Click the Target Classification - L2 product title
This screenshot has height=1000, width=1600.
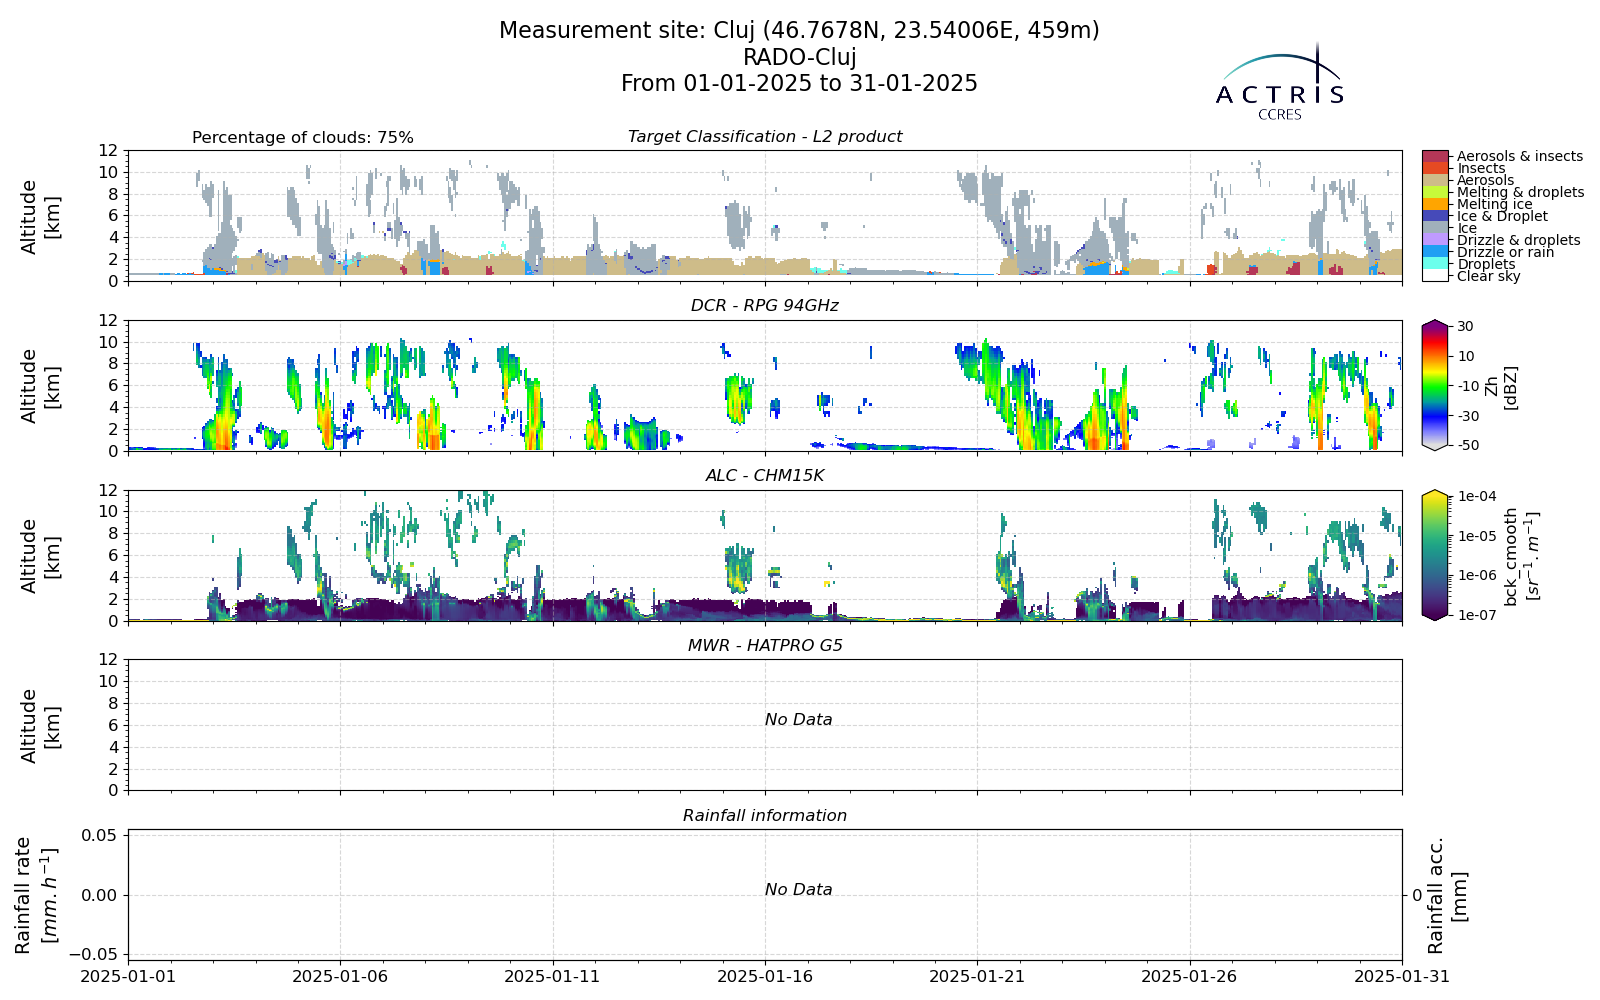(765, 137)
